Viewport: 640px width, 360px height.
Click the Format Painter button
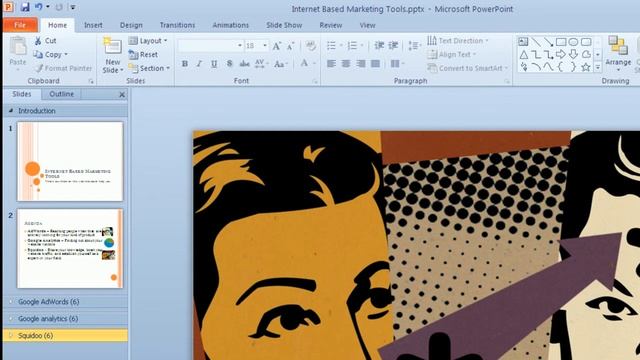(63, 68)
